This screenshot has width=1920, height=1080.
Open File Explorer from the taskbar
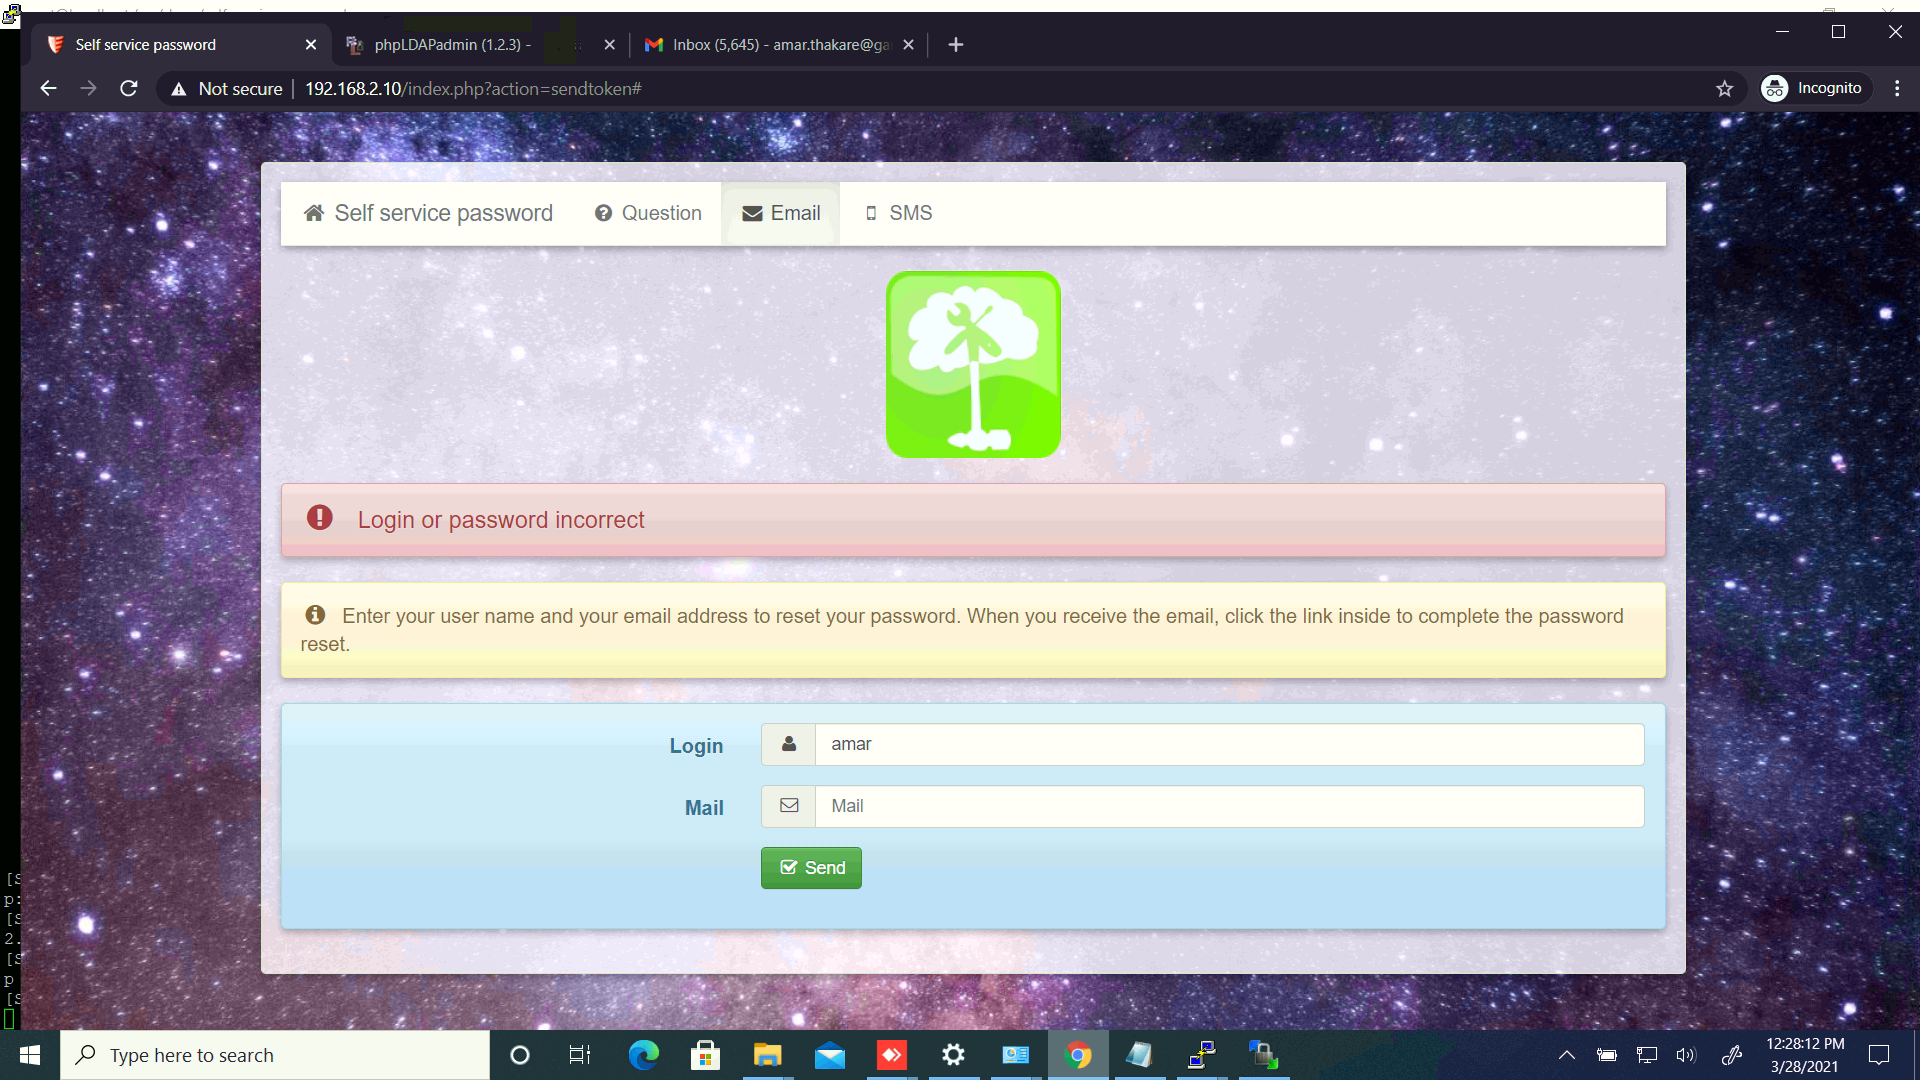[x=767, y=1055]
